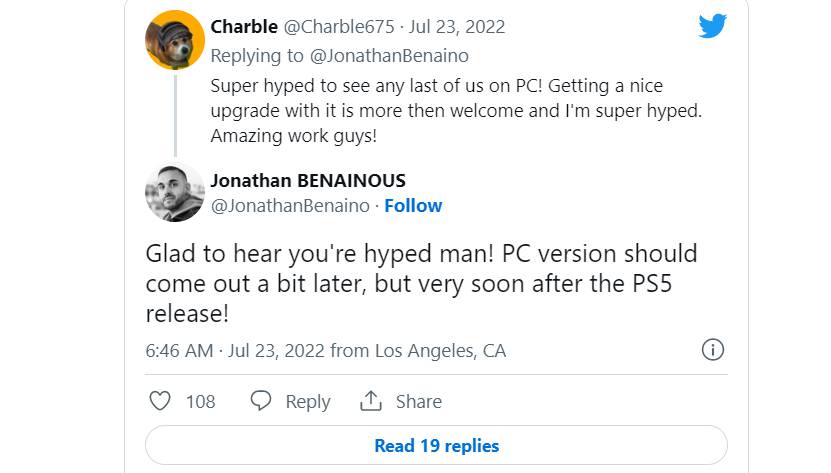This screenshot has height=473, width=831.
Task: Click the Reply text label
Action: click(307, 401)
